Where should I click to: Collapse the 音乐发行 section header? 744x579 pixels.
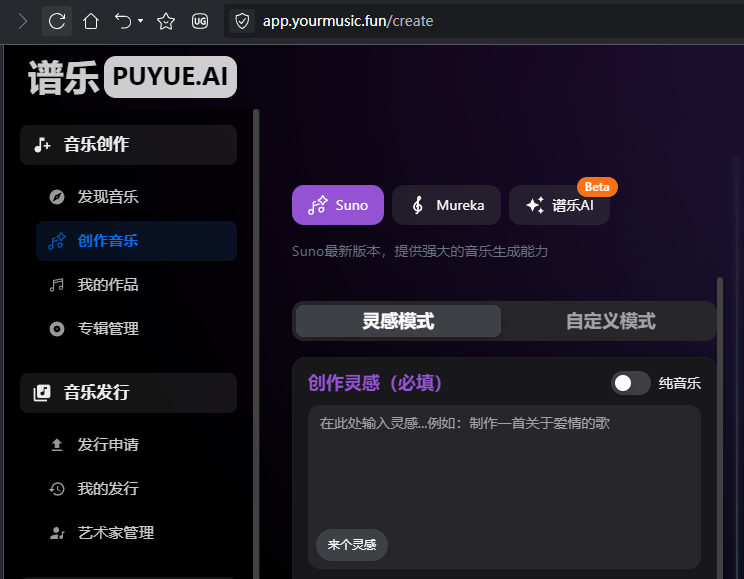coord(128,392)
